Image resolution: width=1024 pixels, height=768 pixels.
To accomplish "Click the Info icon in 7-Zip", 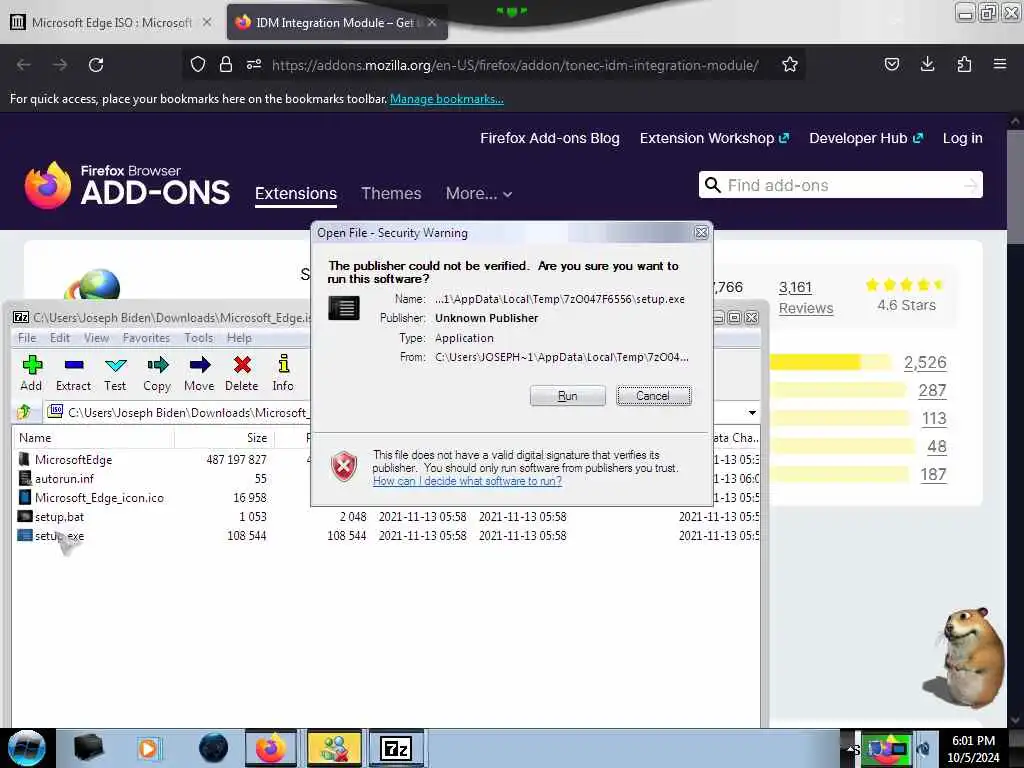I will click(x=283, y=373).
